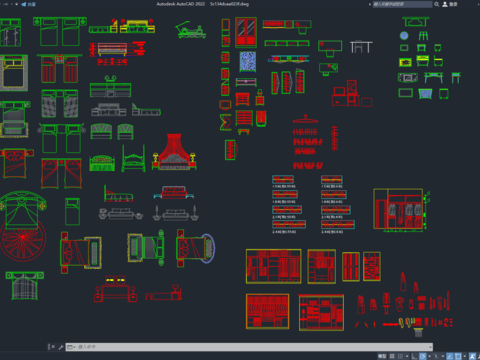Select the yellow TV cabinet block
The width and height of the screenshot is (480, 360).
pyautogui.click(x=405, y=62)
